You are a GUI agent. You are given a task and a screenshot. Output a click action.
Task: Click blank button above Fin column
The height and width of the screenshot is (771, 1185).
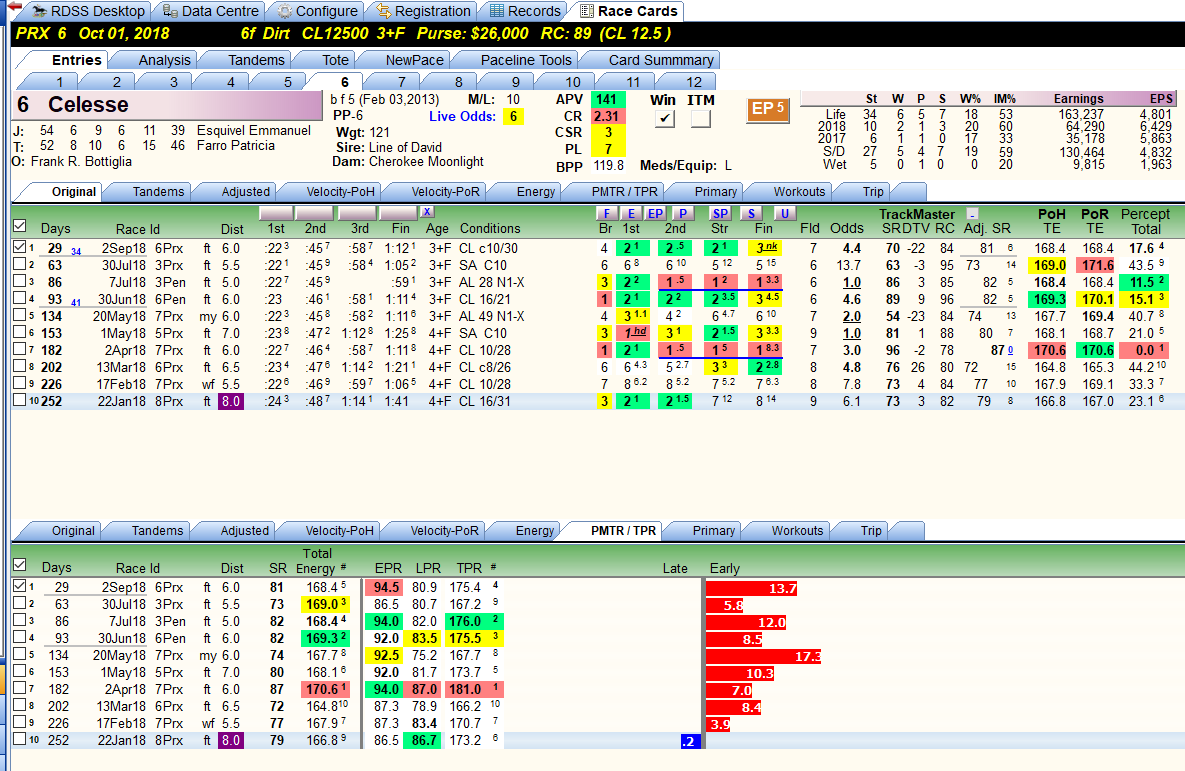pyautogui.click(x=398, y=212)
